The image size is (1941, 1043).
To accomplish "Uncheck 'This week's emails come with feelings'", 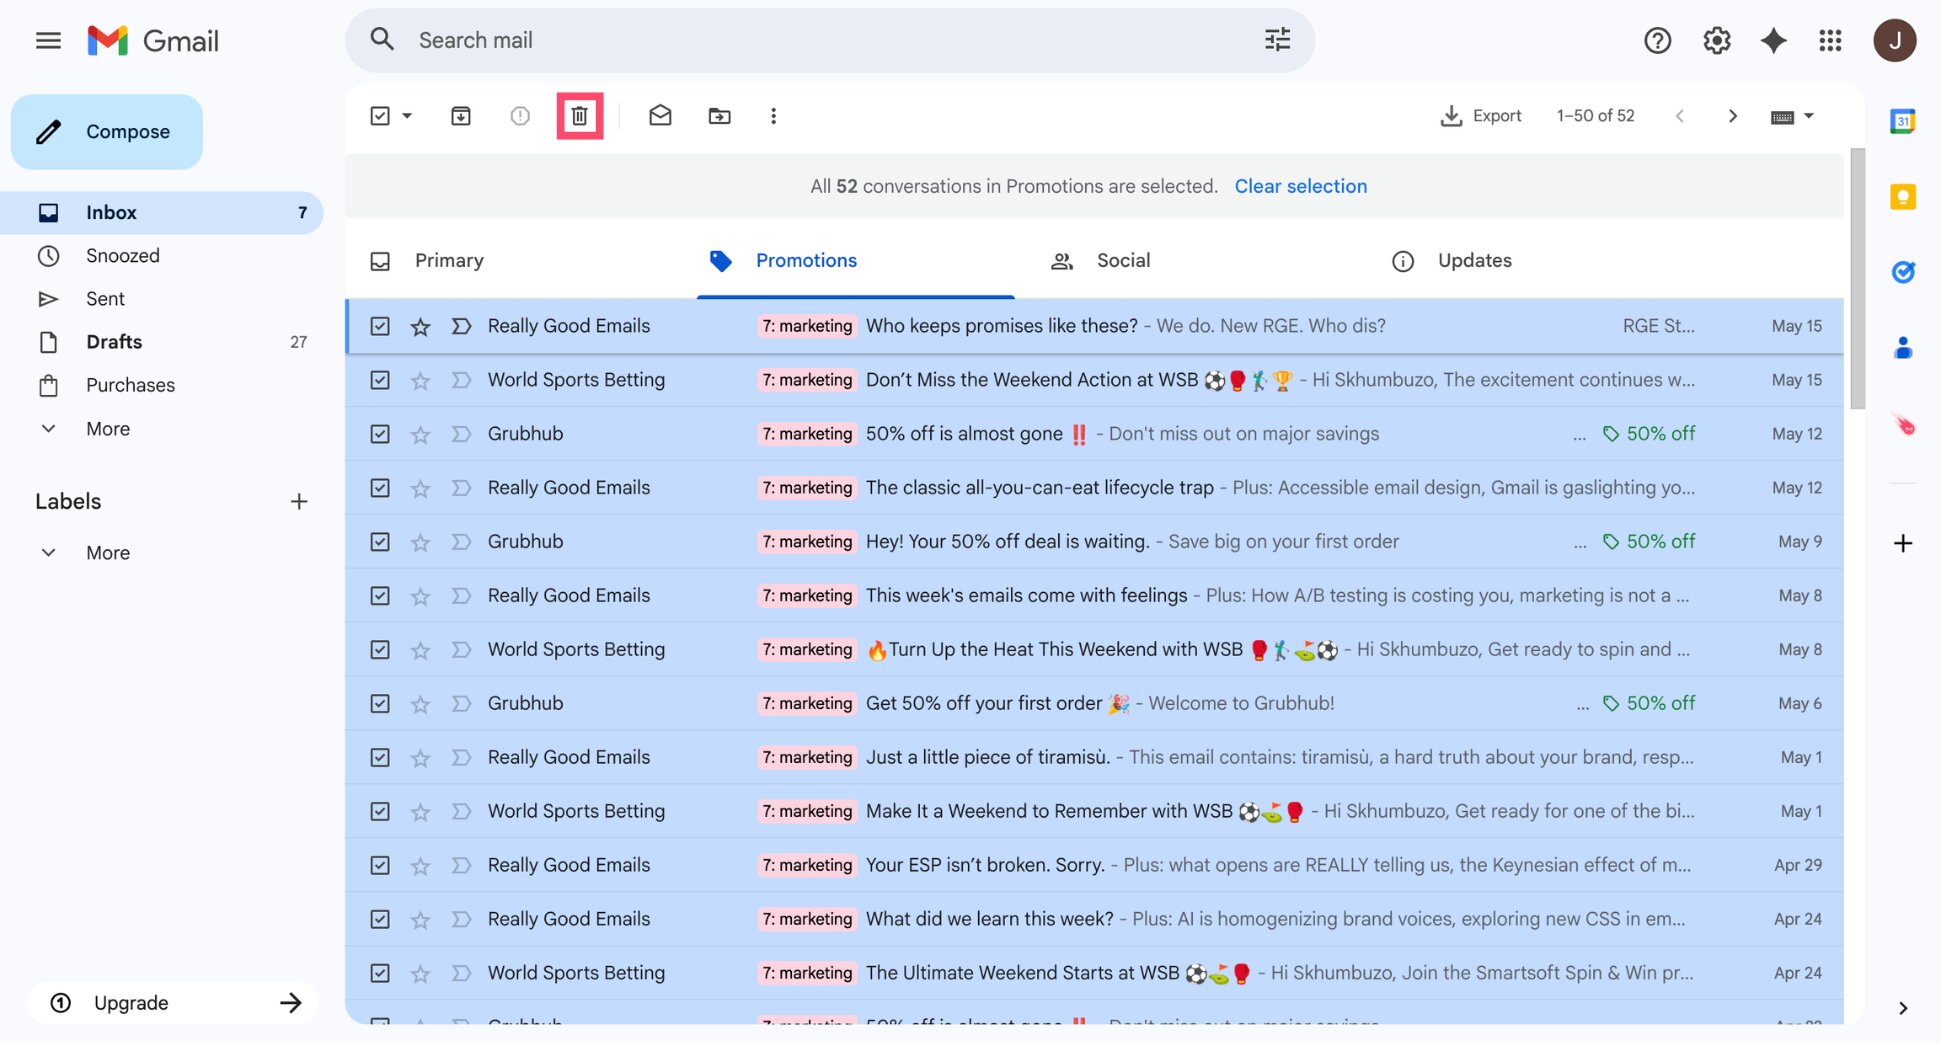I will point(380,596).
